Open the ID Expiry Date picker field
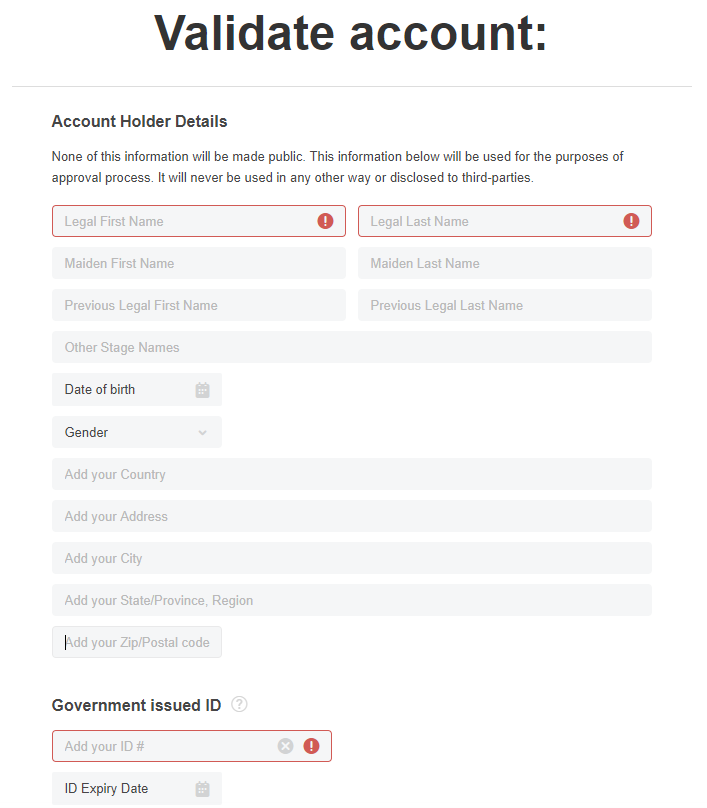Viewport: 707px width, 808px height. pyautogui.click(x=137, y=788)
